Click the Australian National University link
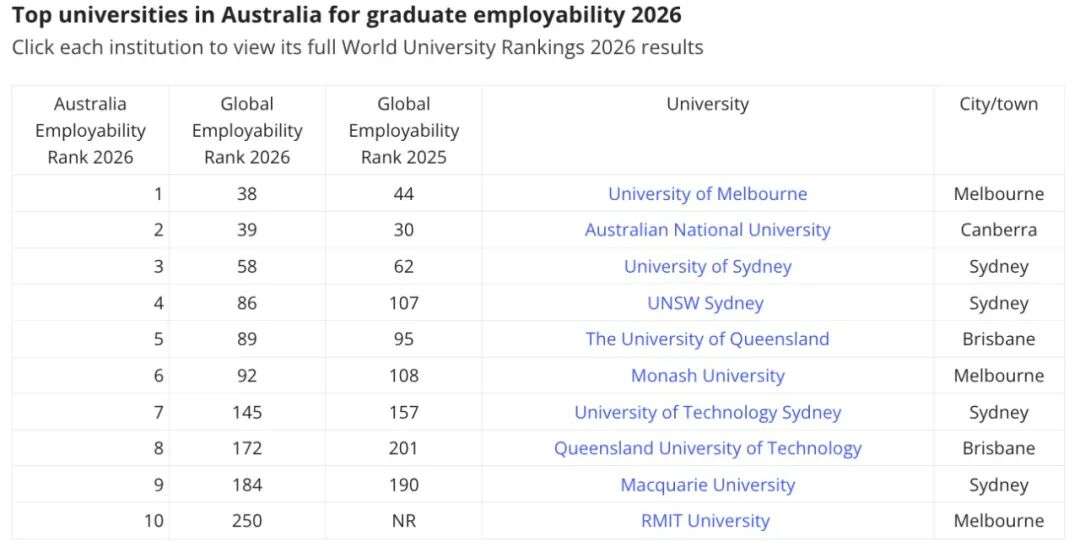Image resolution: width=1080 pixels, height=558 pixels. 707,230
